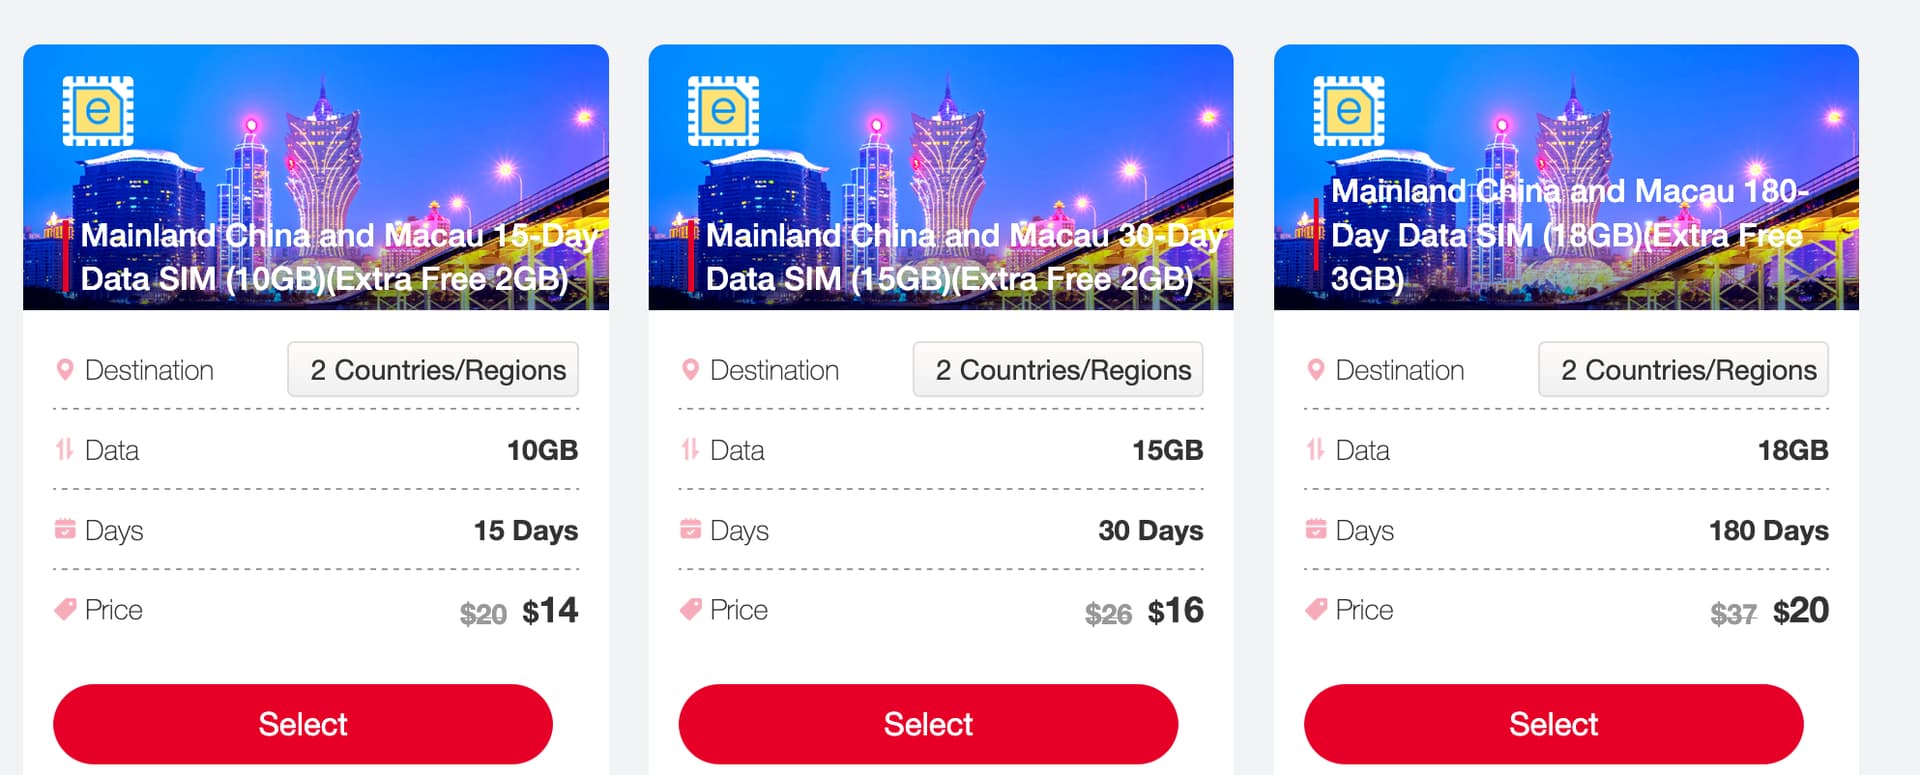Click the eSIM chip icon on 180-Day card
The width and height of the screenshot is (1920, 775).
pos(1348,111)
